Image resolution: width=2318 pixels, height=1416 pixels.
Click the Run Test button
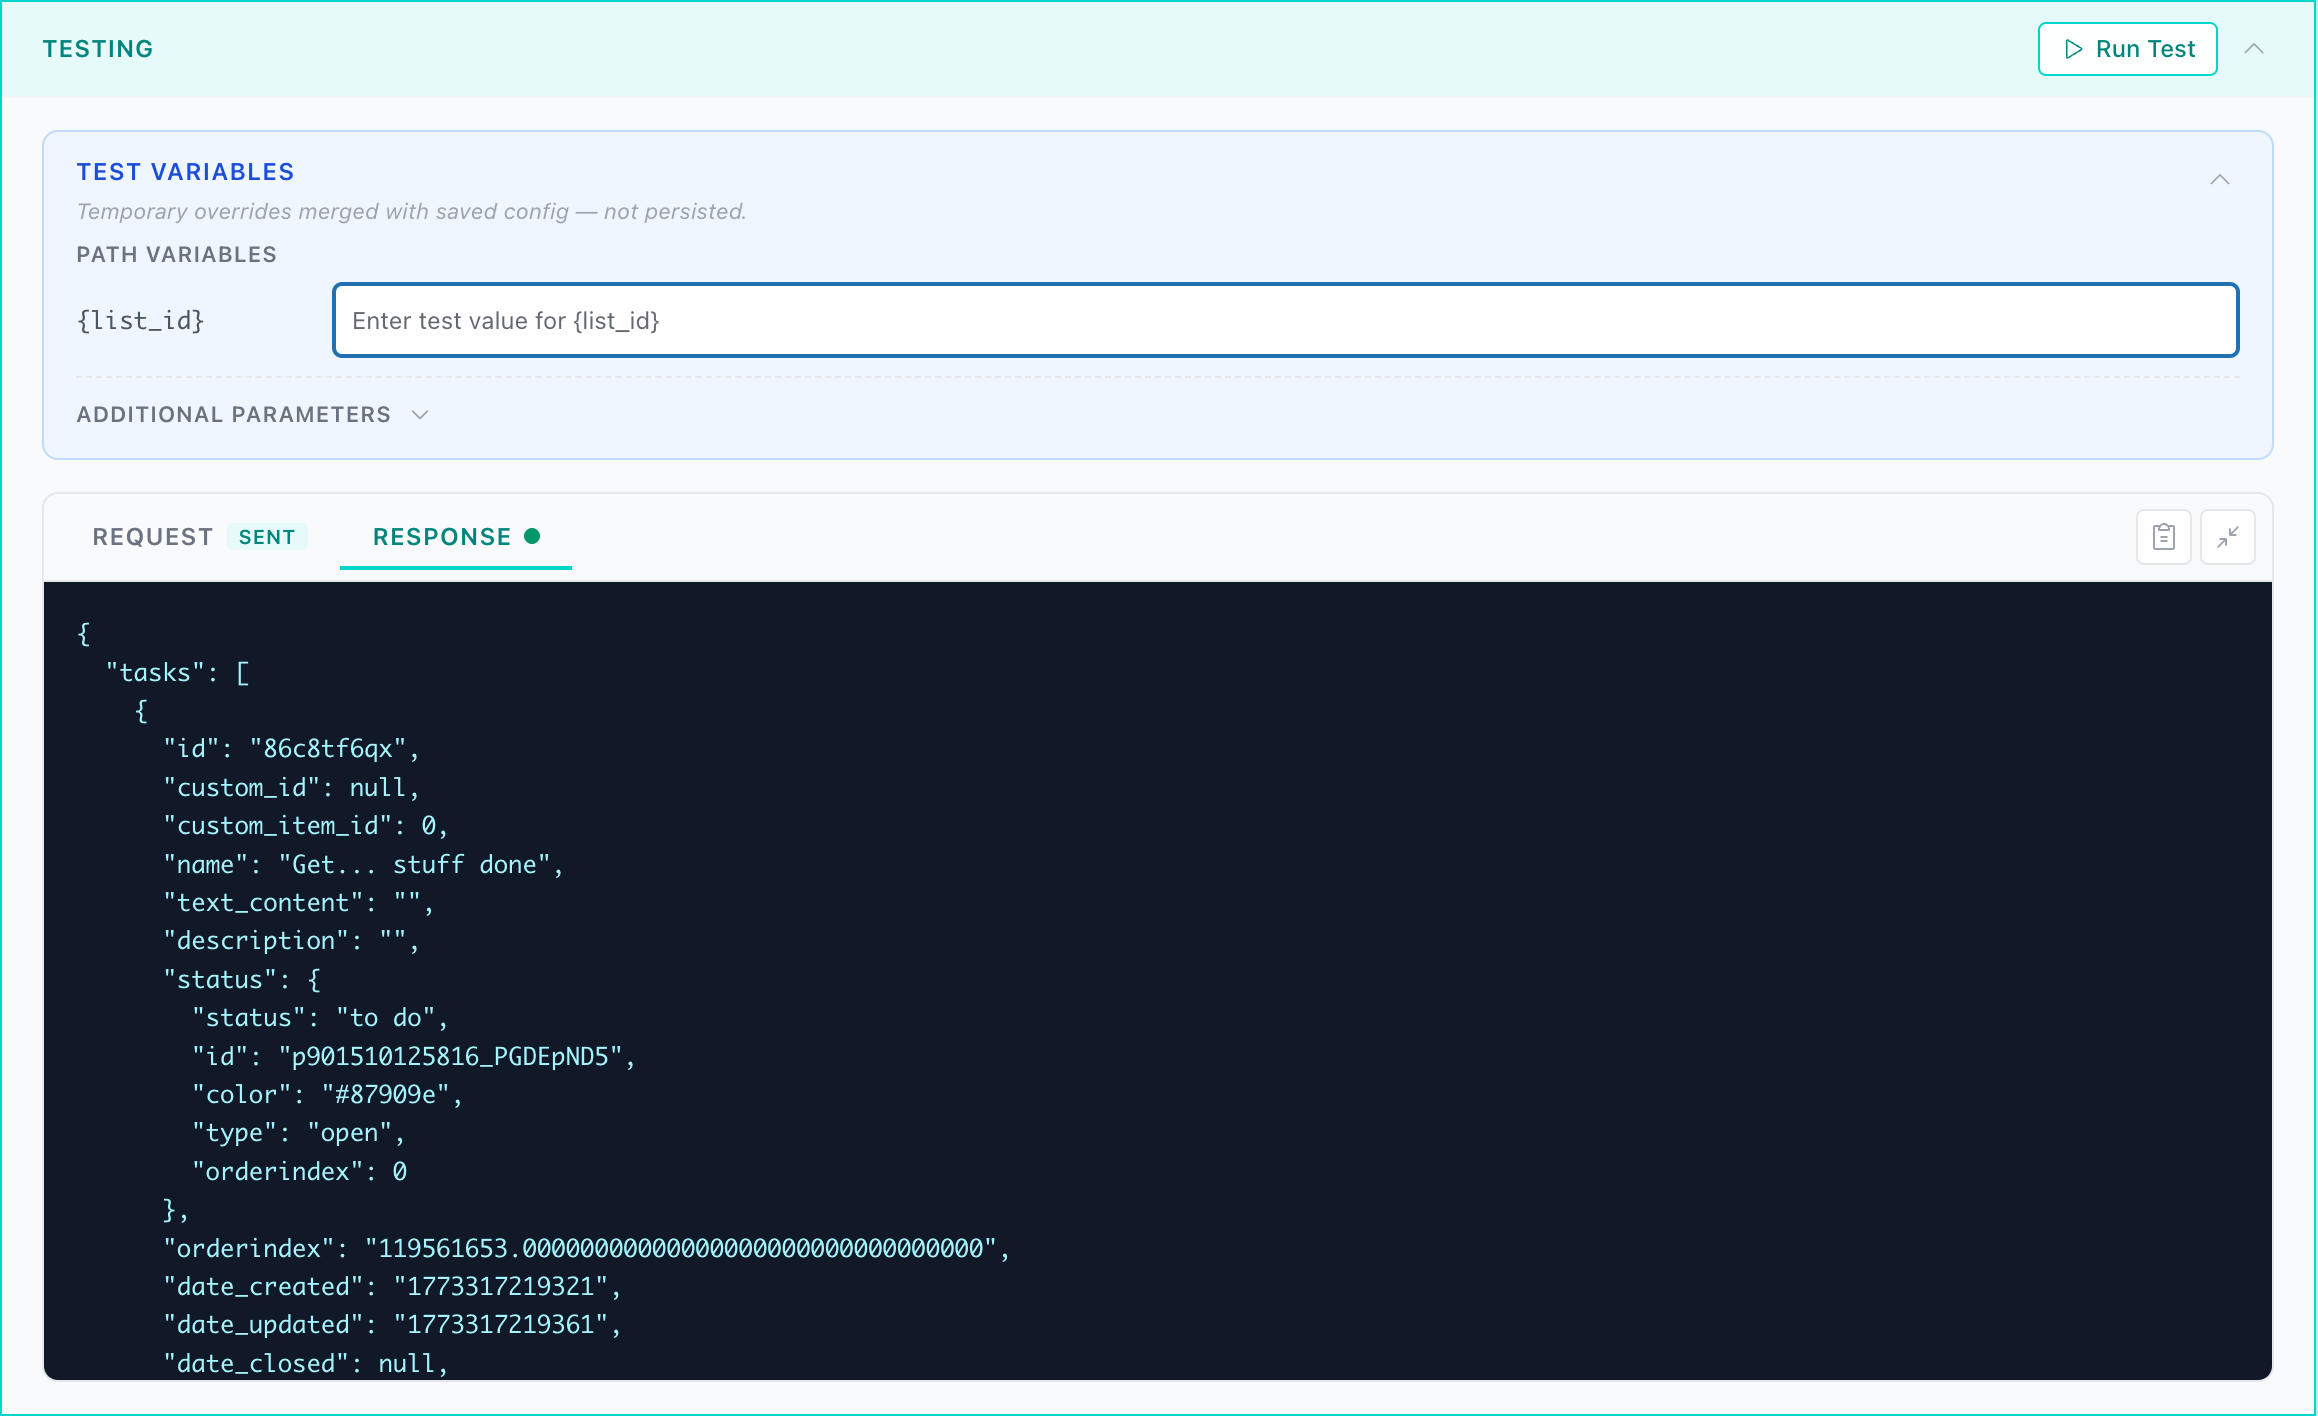pos(2127,49)
